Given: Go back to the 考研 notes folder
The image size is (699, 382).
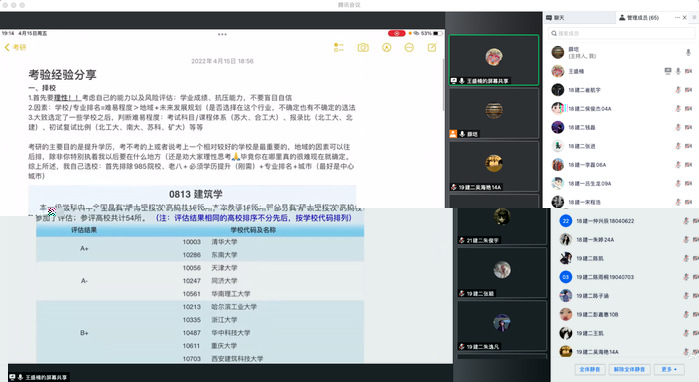Looking at the screenshot, I should (15, 47).
